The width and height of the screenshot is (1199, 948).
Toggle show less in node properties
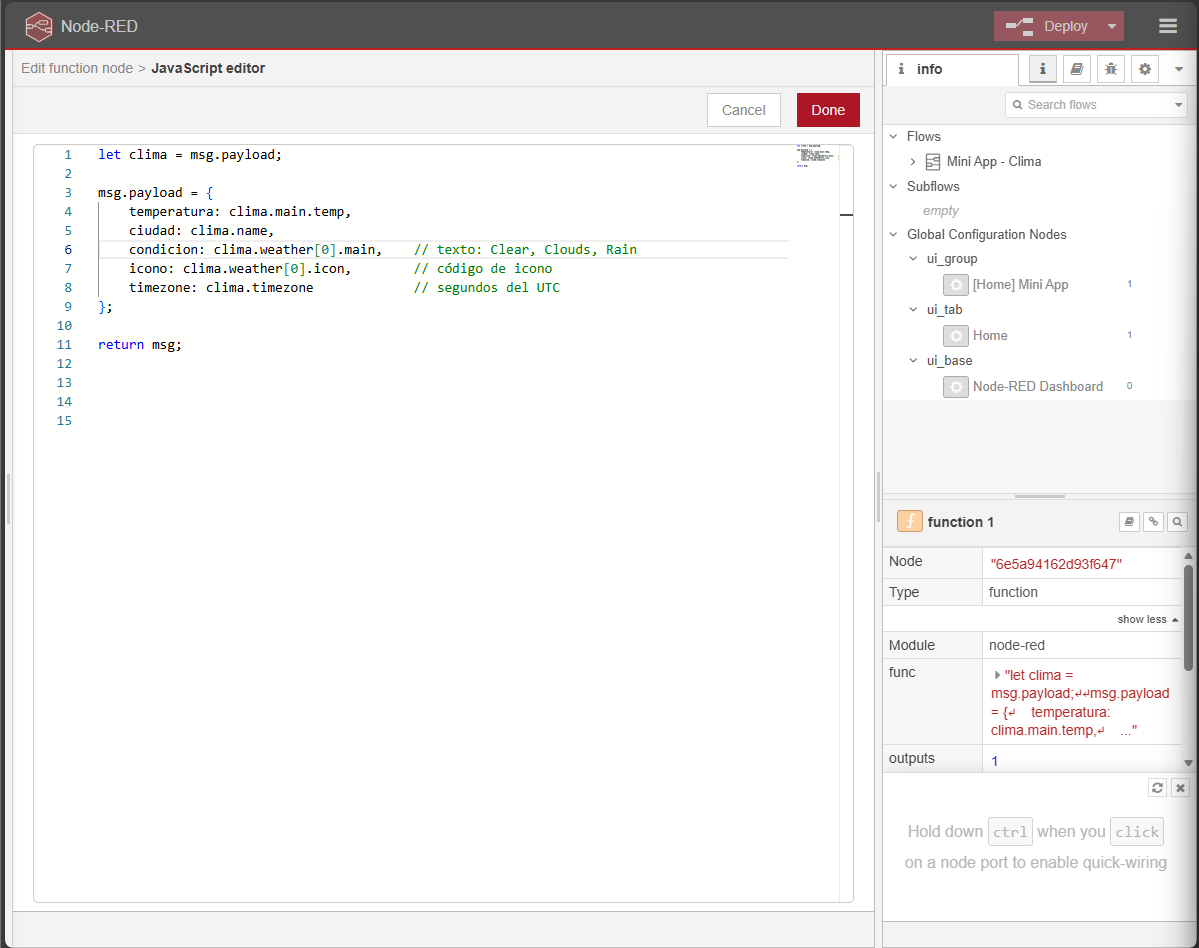coord(1147,619)
